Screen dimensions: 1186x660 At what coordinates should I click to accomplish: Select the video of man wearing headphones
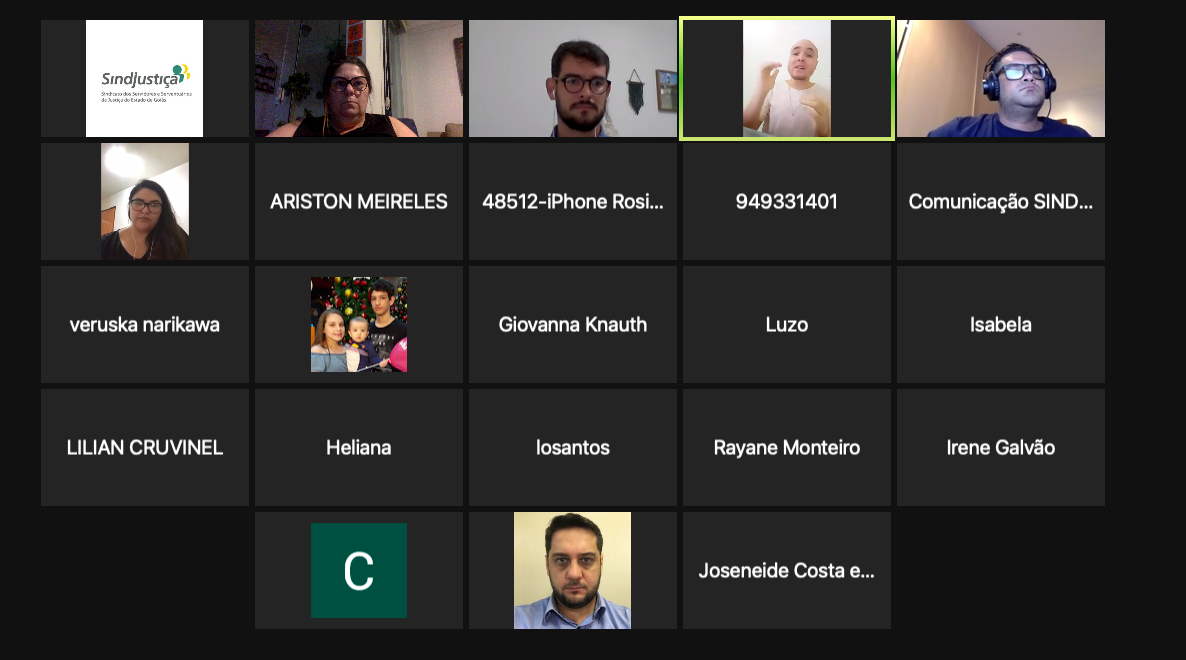point(1001,79)
